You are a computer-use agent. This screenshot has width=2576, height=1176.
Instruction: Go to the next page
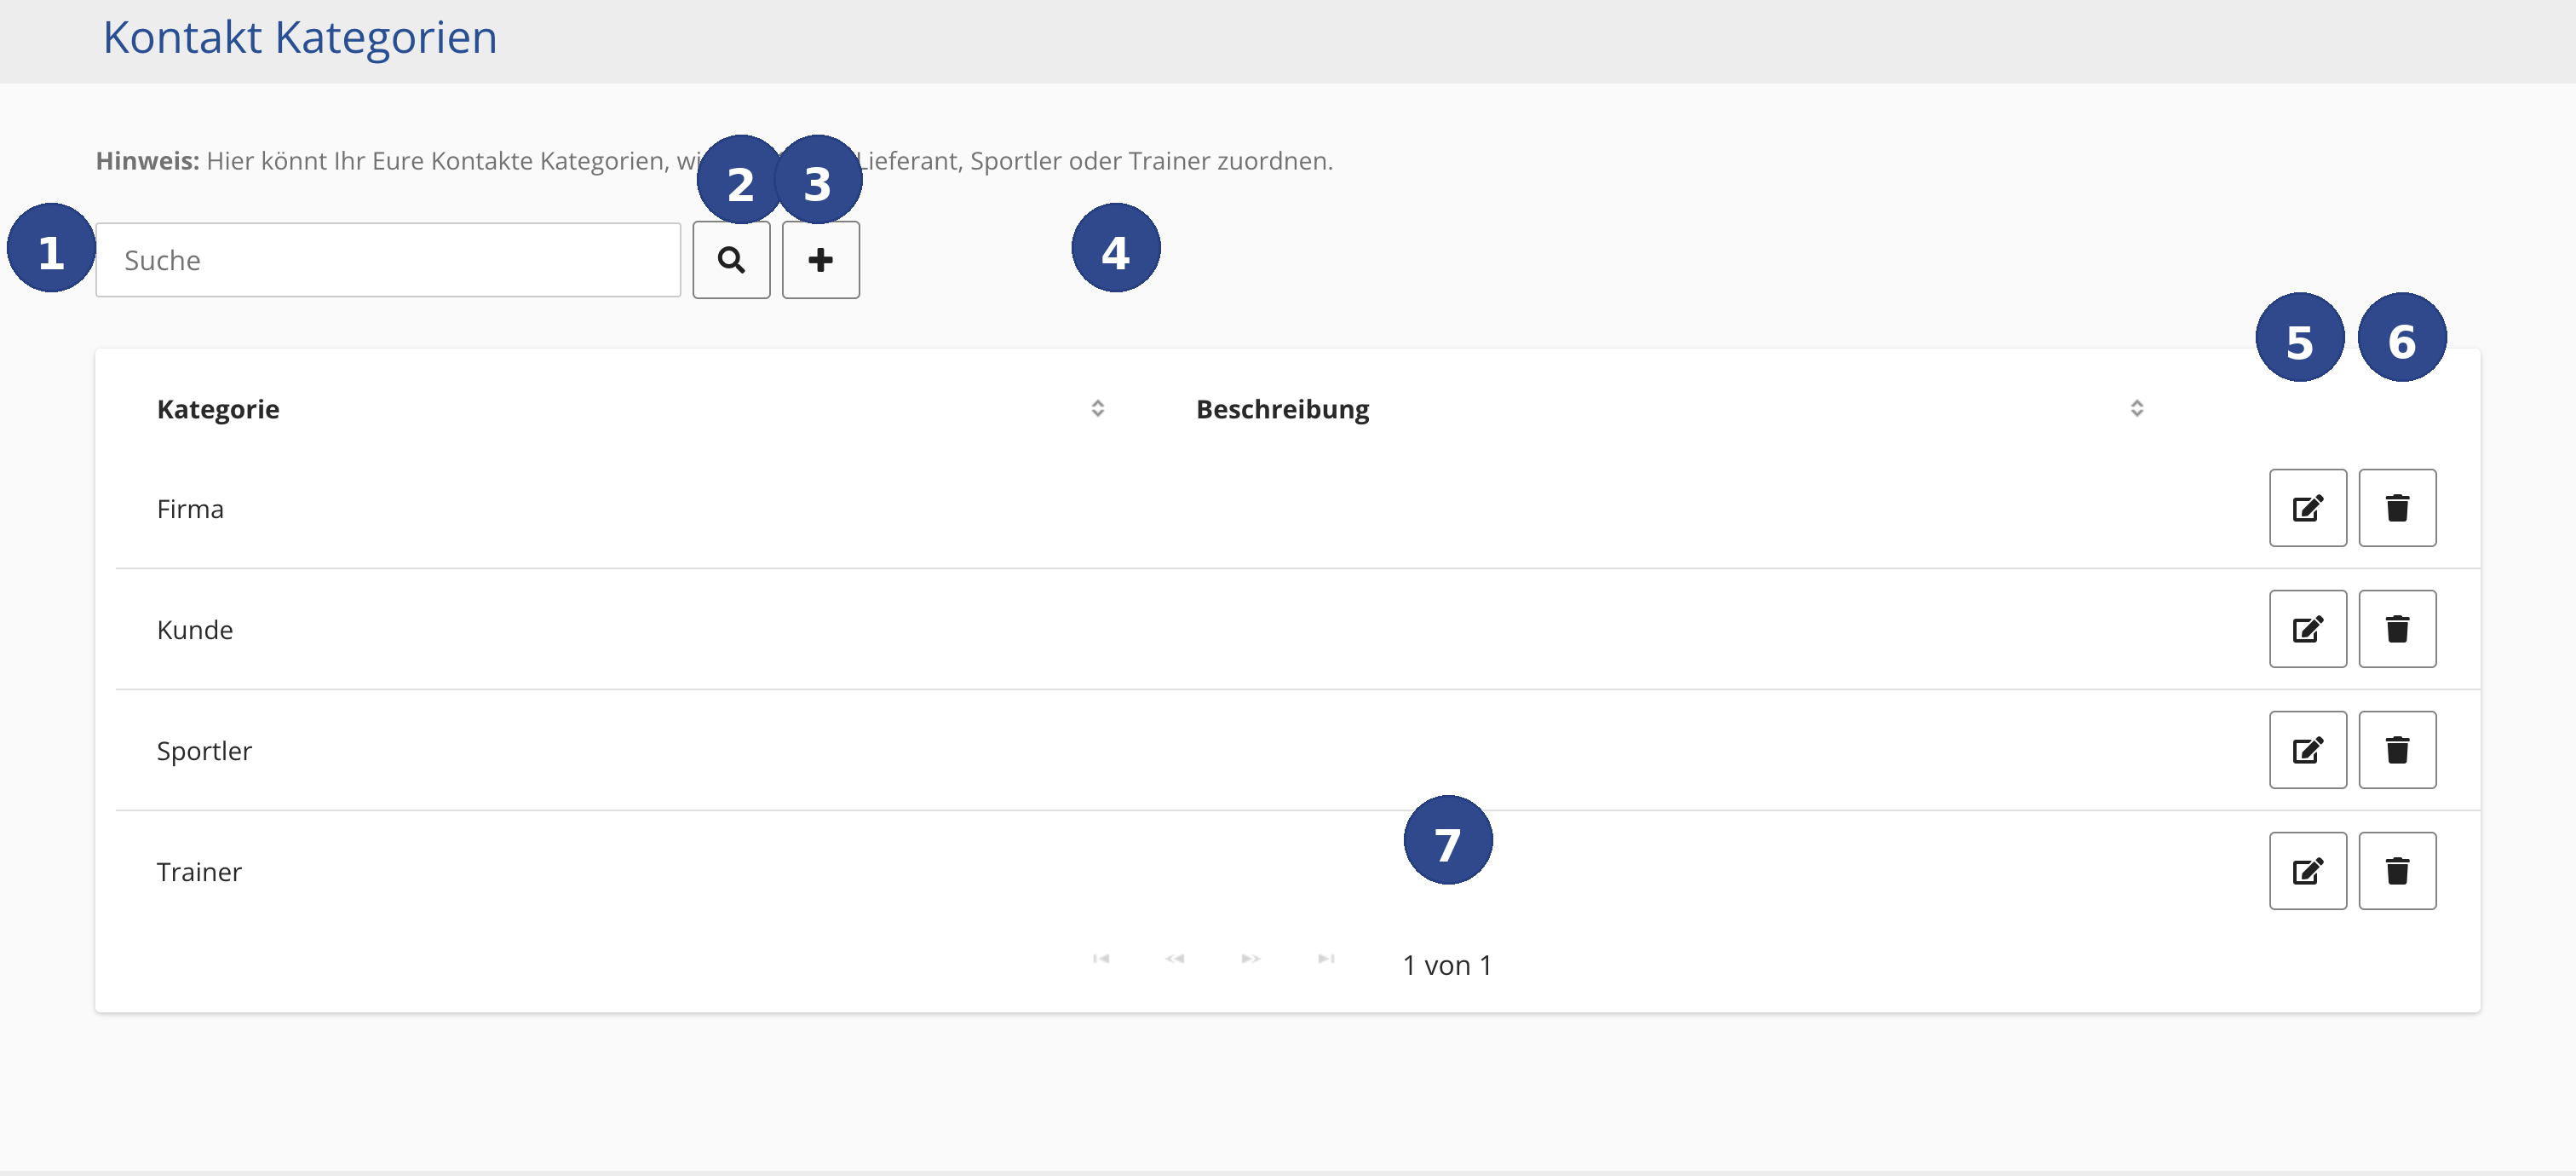pos(1250,959)
